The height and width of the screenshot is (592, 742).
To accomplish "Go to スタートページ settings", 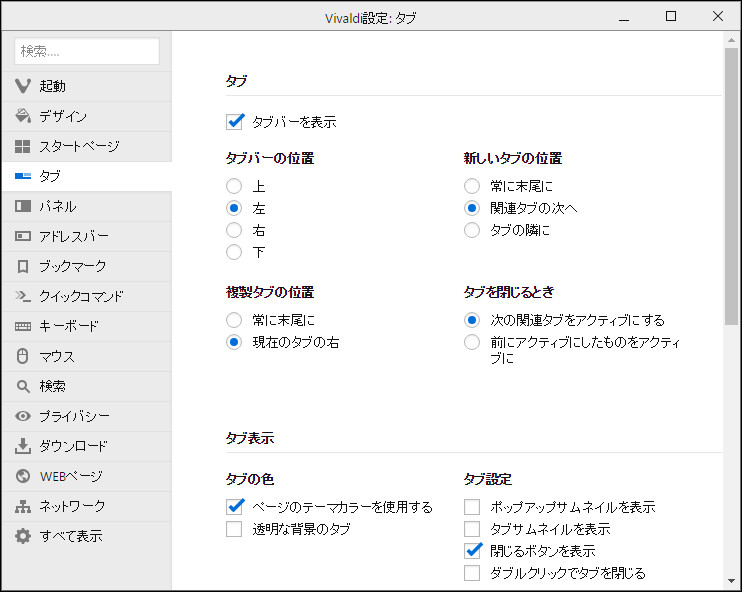I will [87, 146].
